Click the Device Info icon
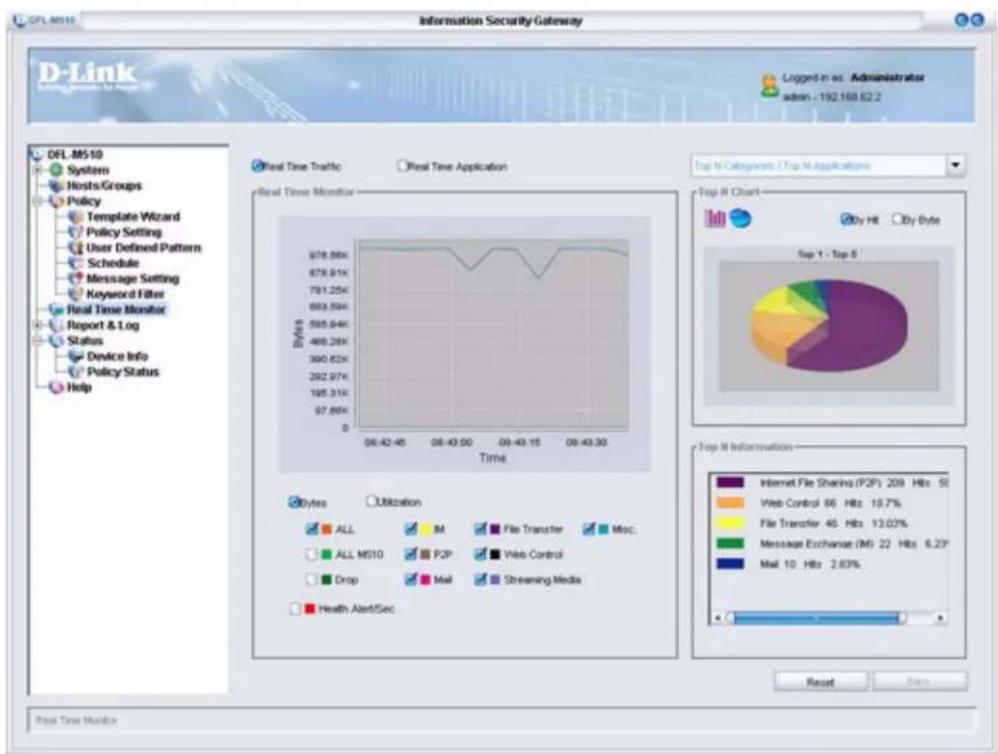 pyautogui.click(x=76, y=356)
